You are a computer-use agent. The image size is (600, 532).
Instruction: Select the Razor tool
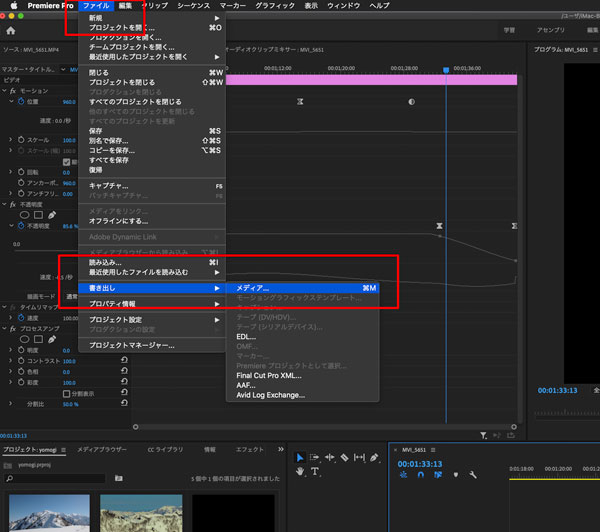tap(344, 457)
